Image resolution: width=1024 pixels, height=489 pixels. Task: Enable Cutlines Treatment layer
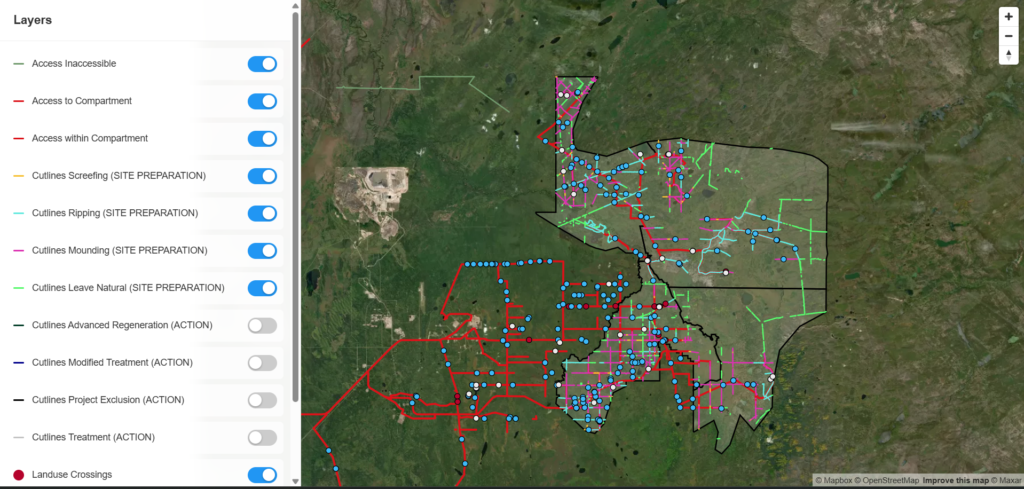point(262,437)
